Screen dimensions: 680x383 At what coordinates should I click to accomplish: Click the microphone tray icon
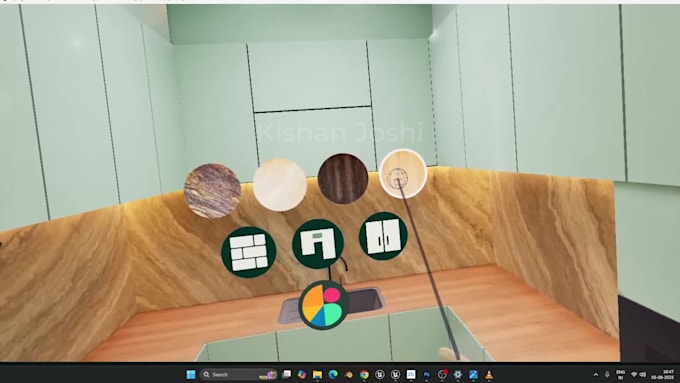click(x=607, y=374)
